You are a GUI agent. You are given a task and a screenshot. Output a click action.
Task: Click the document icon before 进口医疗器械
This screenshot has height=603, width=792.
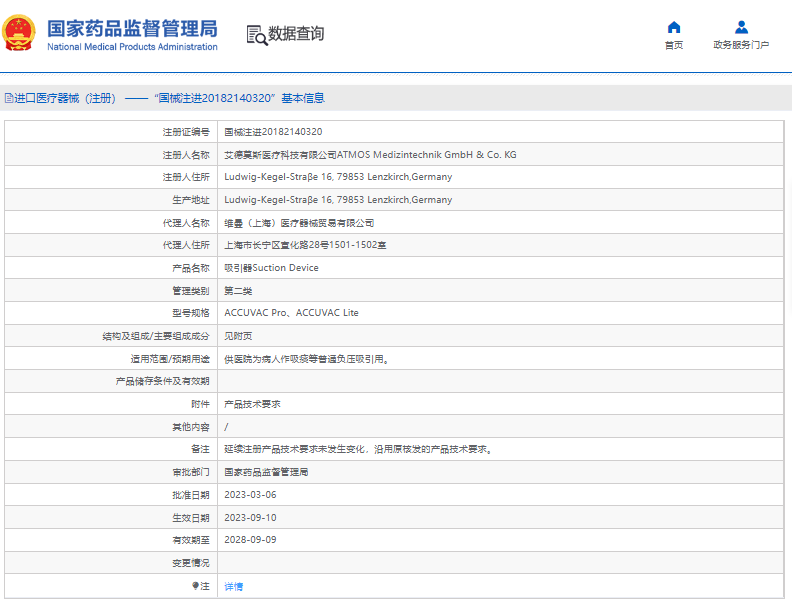click(x=9, y=98)
